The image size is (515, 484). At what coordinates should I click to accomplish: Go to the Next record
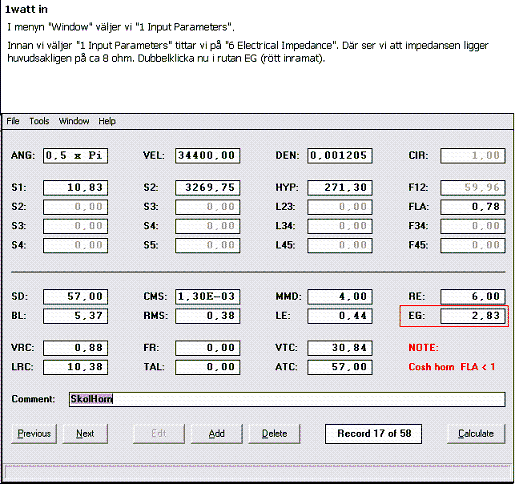pyautogui.click(x=85, y=434)
